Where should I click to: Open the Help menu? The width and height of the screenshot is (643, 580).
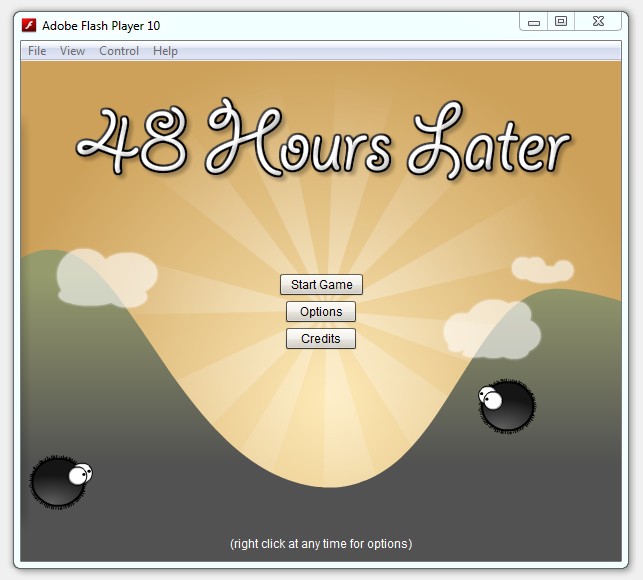(165, 51)
